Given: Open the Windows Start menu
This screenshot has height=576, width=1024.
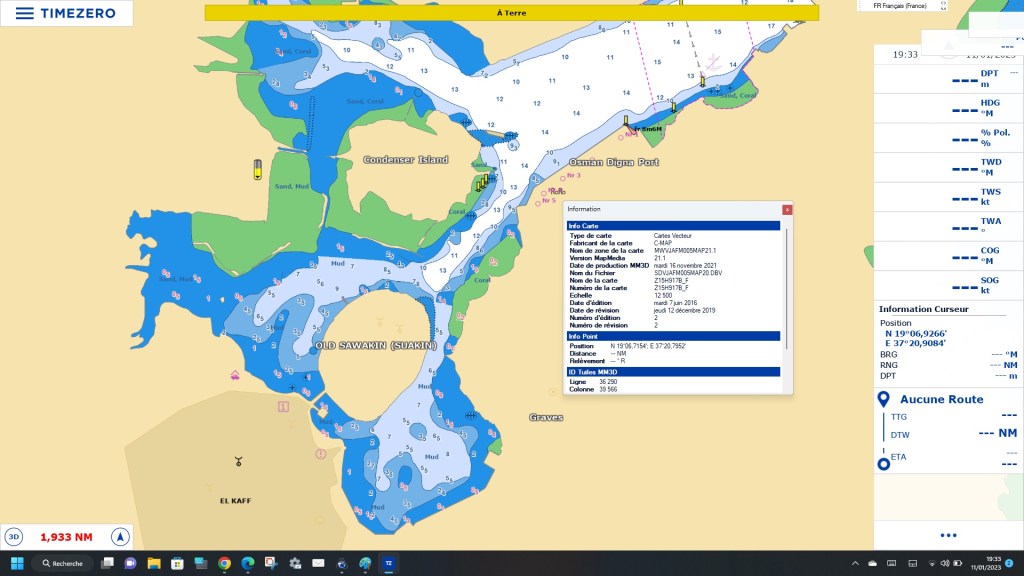Looking at the screenshot, I should click(16, 563).
